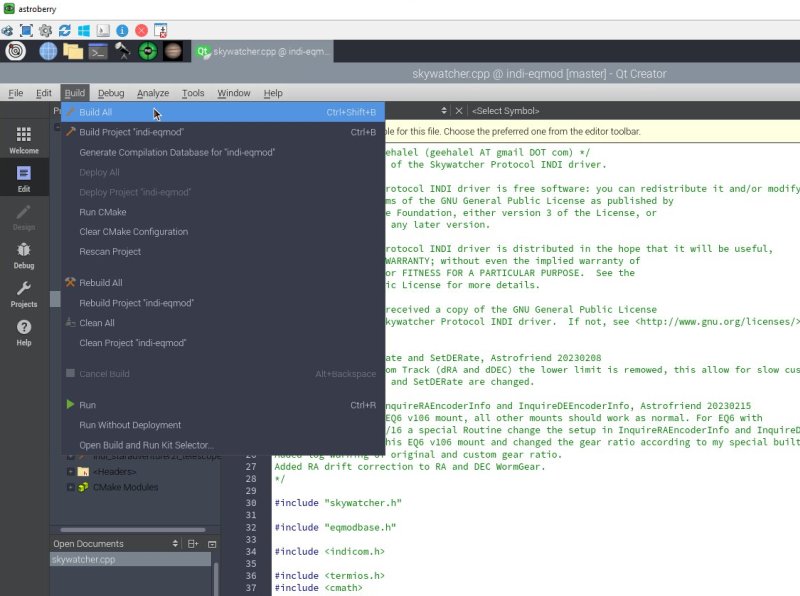Click the gnu.org licenses URL in code
Image resolution: width=800 pixels, height=596 pixels.
[719, 321]
